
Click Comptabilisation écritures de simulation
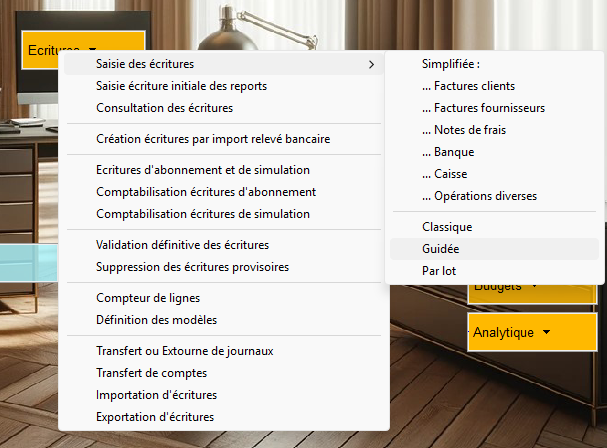pos(203,214)
